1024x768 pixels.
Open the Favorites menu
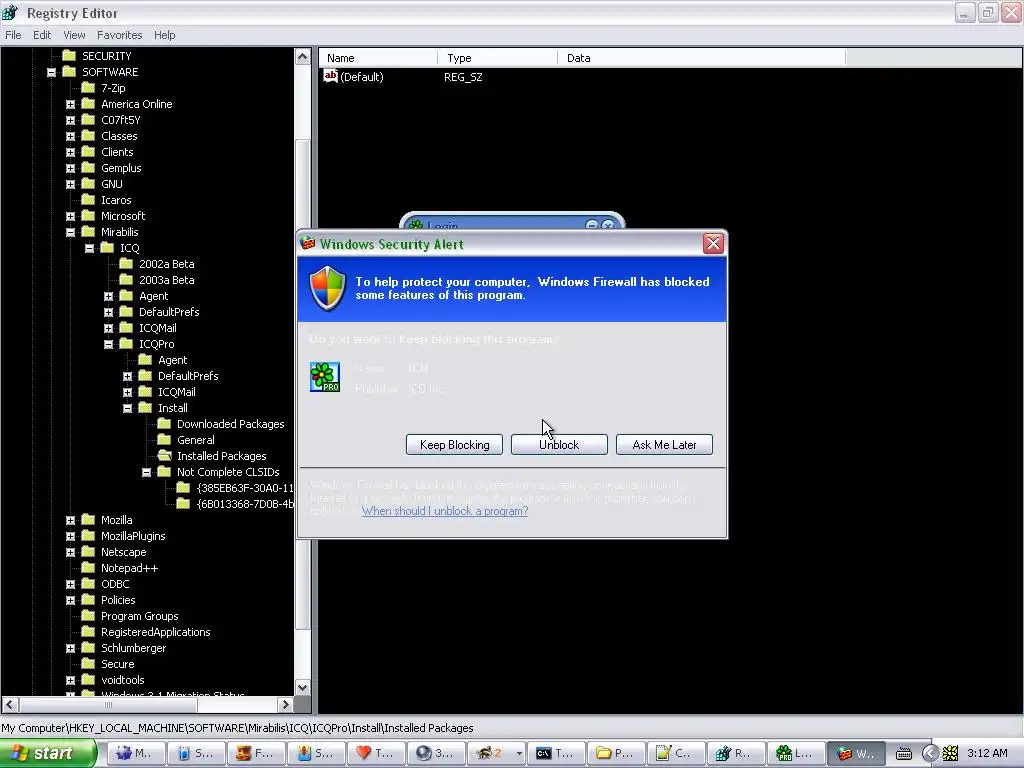(120, 35)
